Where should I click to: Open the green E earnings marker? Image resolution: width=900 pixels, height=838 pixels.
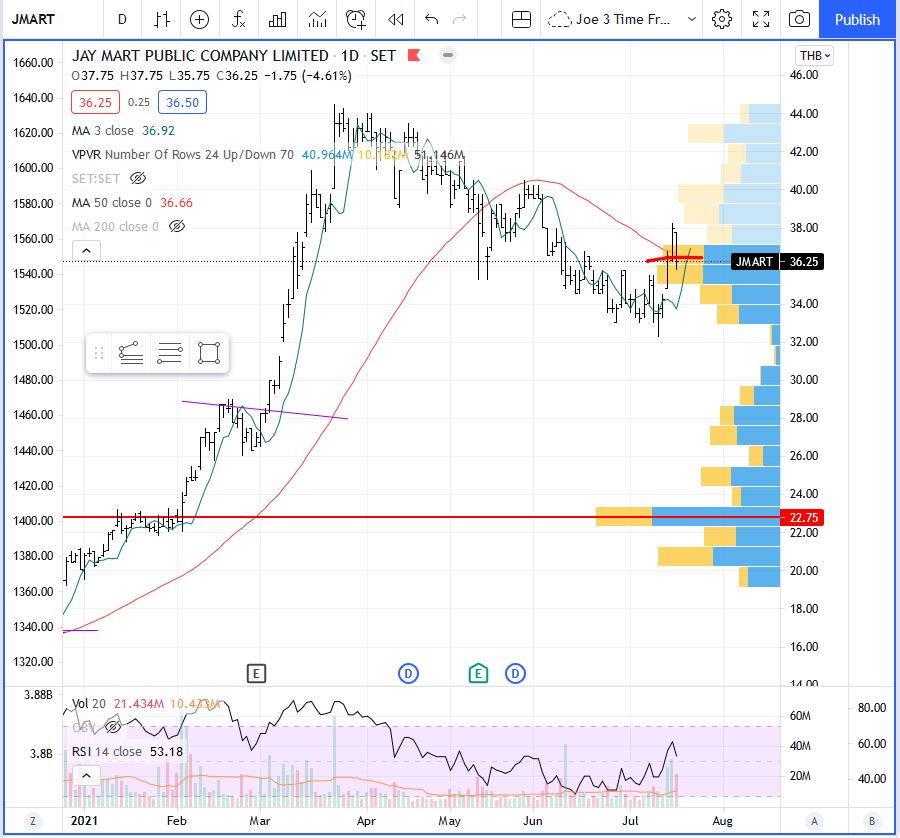(478, 673)
